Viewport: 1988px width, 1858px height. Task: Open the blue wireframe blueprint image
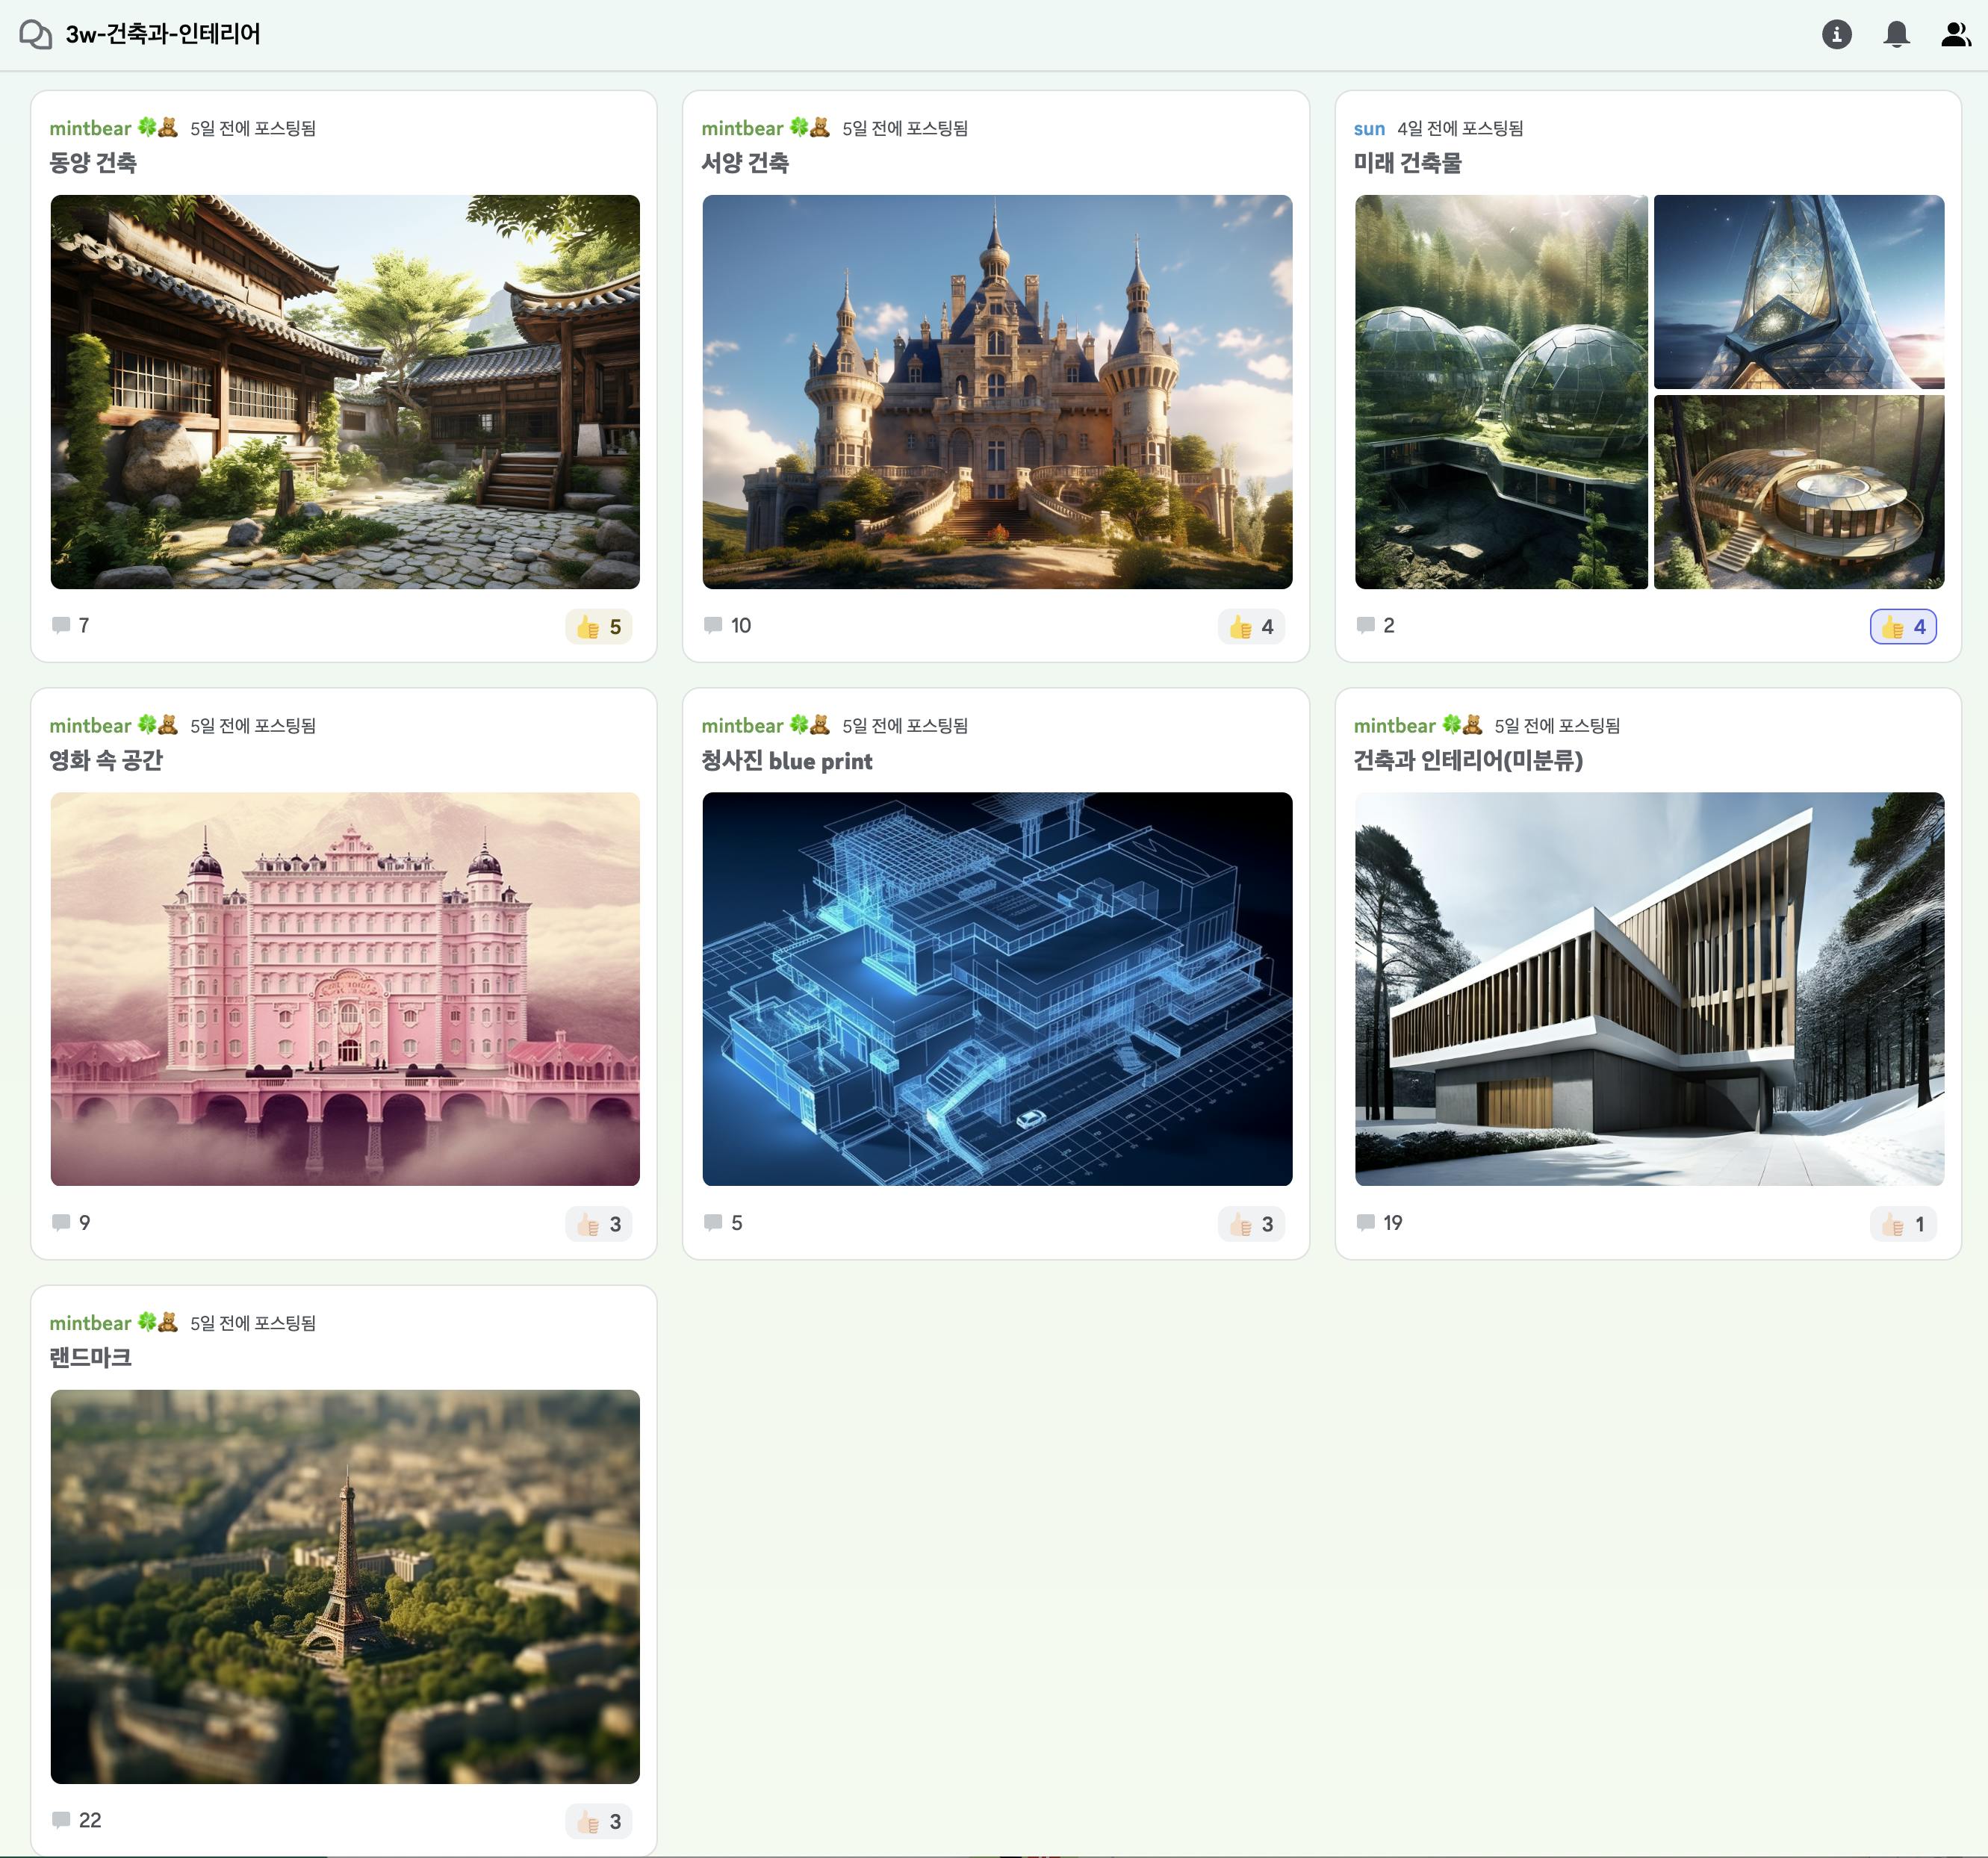[997, 988]
